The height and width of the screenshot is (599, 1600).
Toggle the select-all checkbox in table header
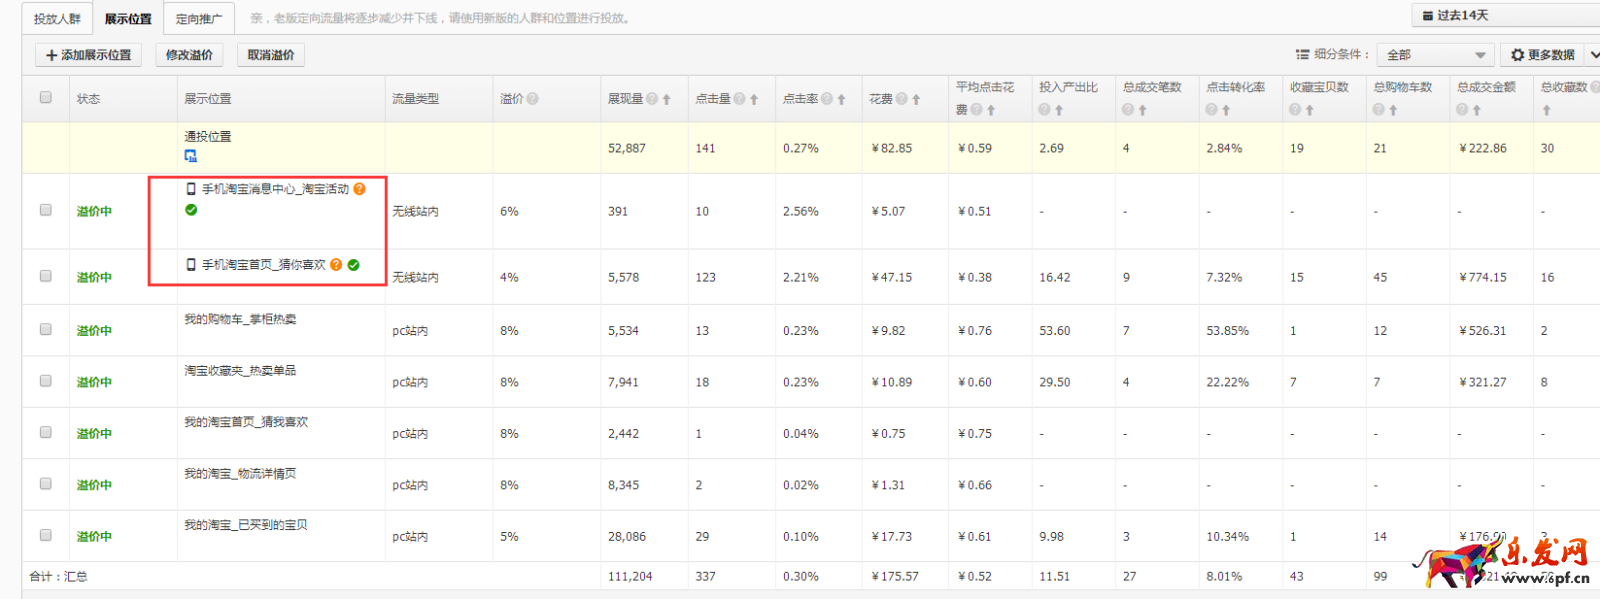(46, 98)
